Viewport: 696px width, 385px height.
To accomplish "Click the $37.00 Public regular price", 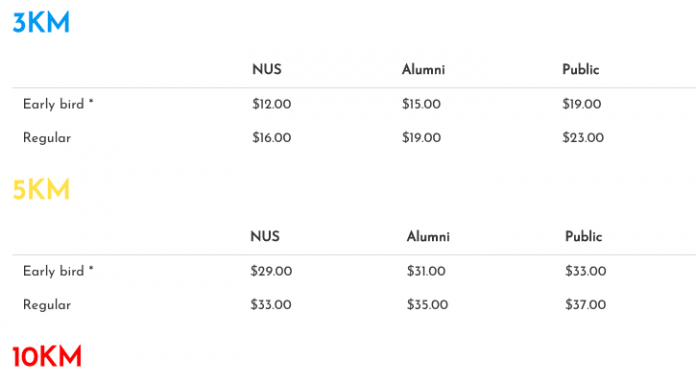I will coord(585,305).
